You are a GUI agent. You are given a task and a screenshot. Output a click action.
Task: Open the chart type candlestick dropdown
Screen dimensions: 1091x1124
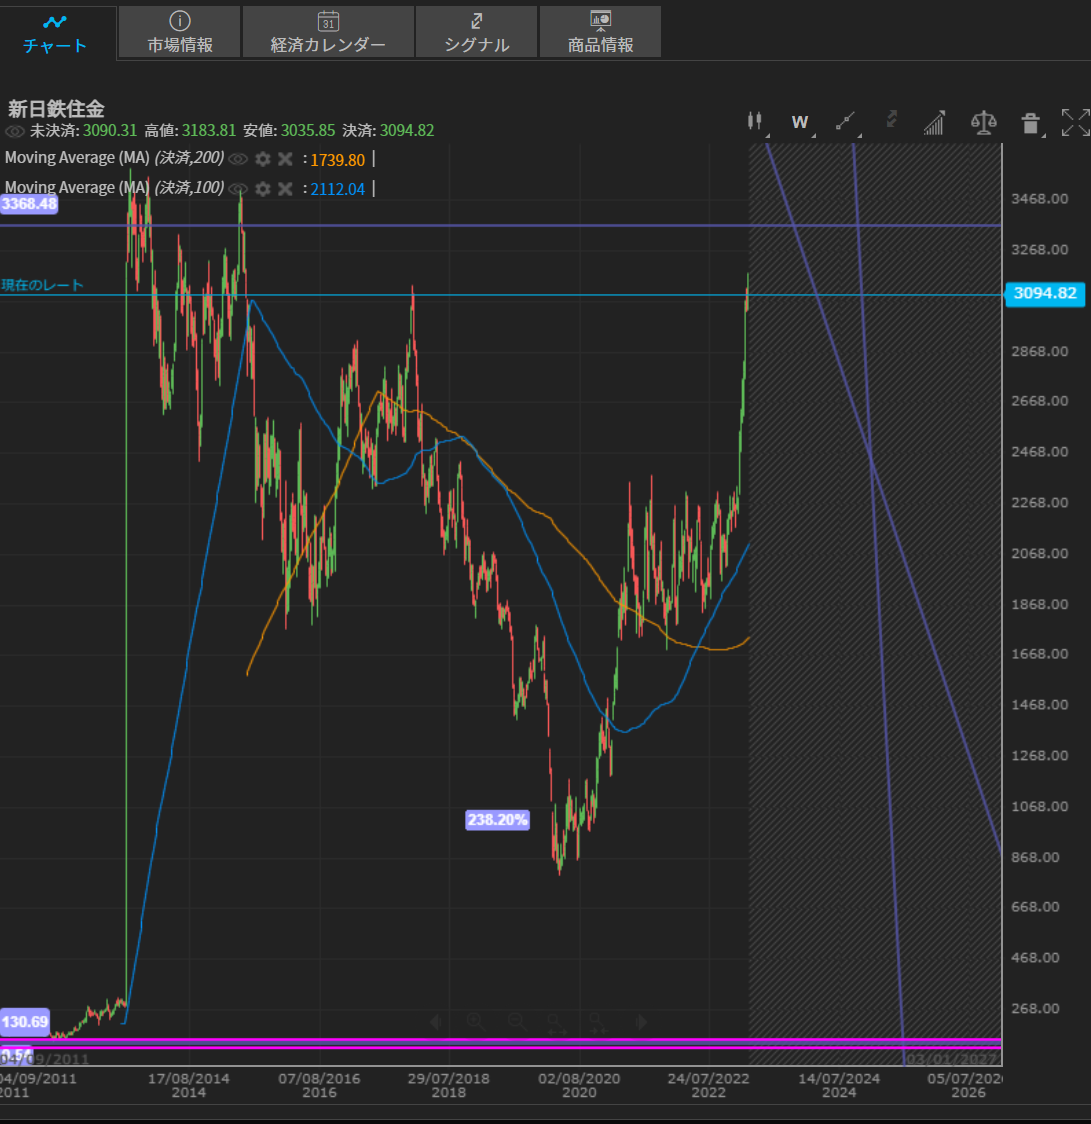point(754,122)
